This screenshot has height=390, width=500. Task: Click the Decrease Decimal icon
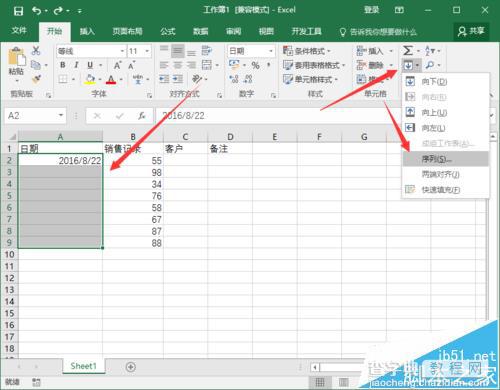(248, 79)
